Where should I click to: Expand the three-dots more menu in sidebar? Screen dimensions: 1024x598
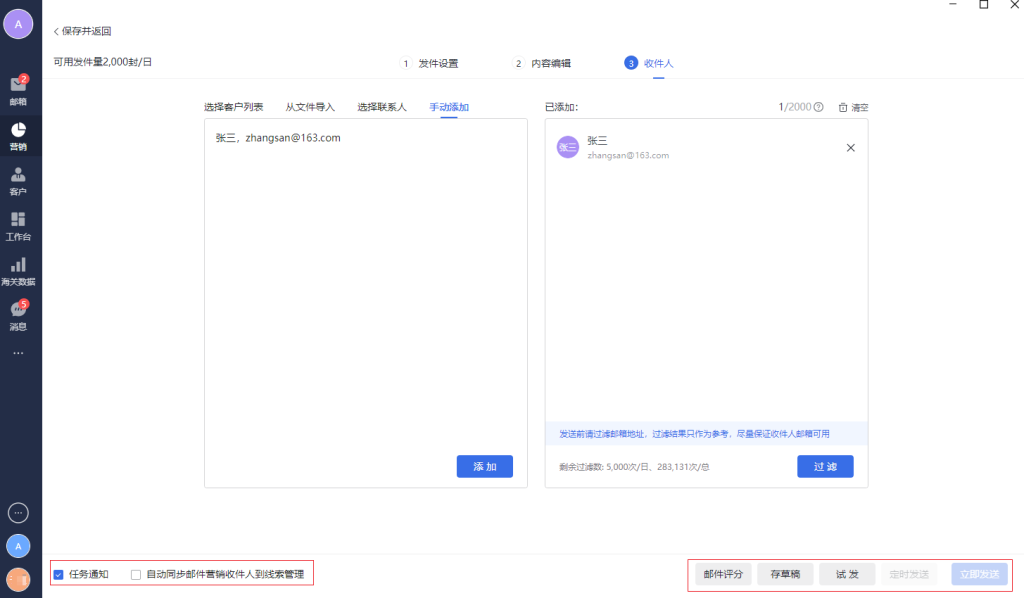point(18,354)
